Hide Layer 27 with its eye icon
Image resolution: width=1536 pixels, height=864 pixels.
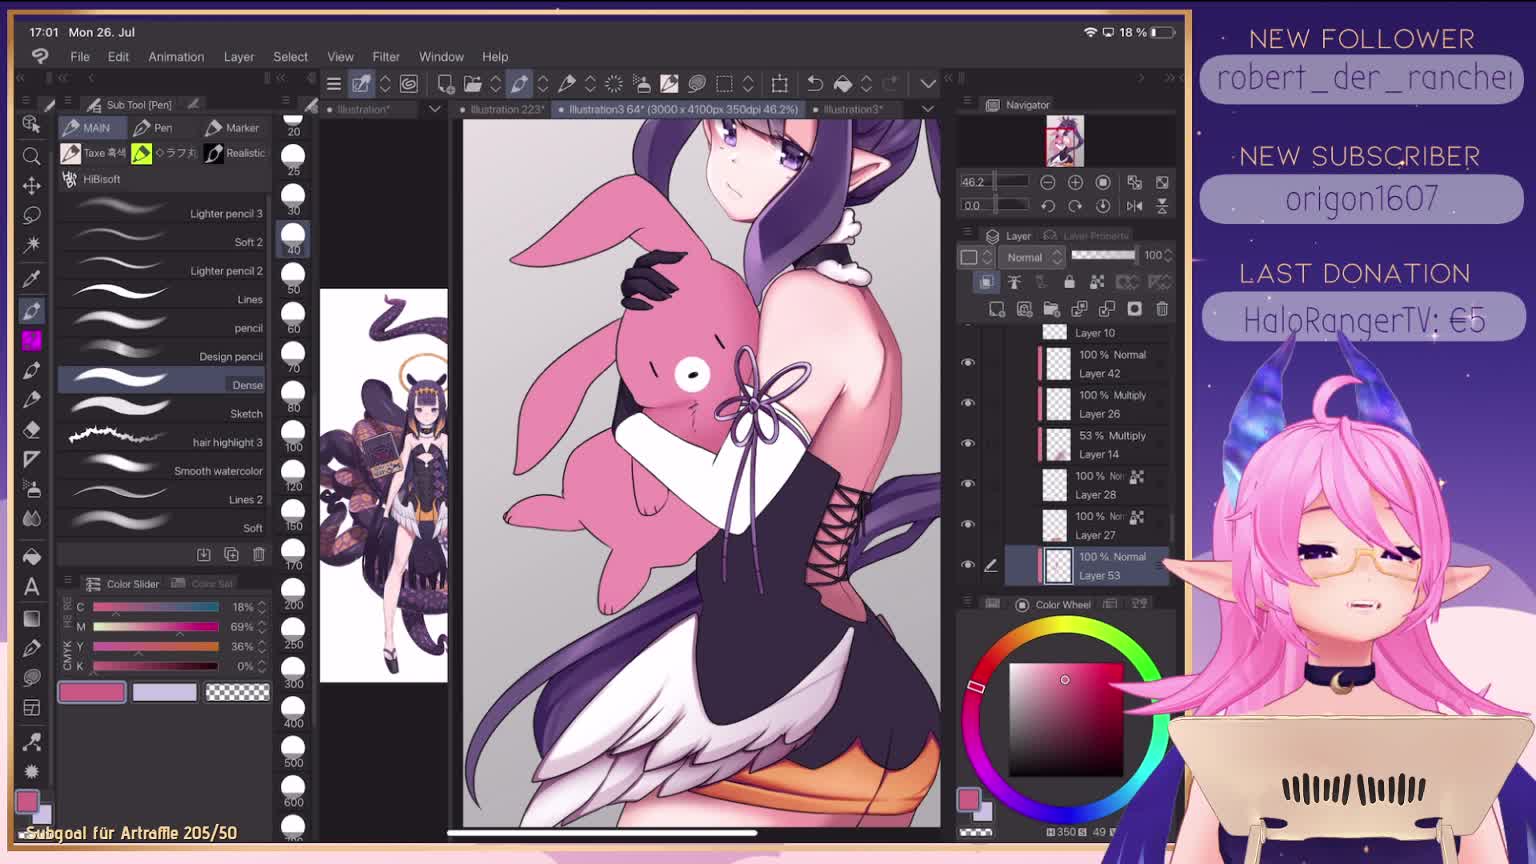967,524
